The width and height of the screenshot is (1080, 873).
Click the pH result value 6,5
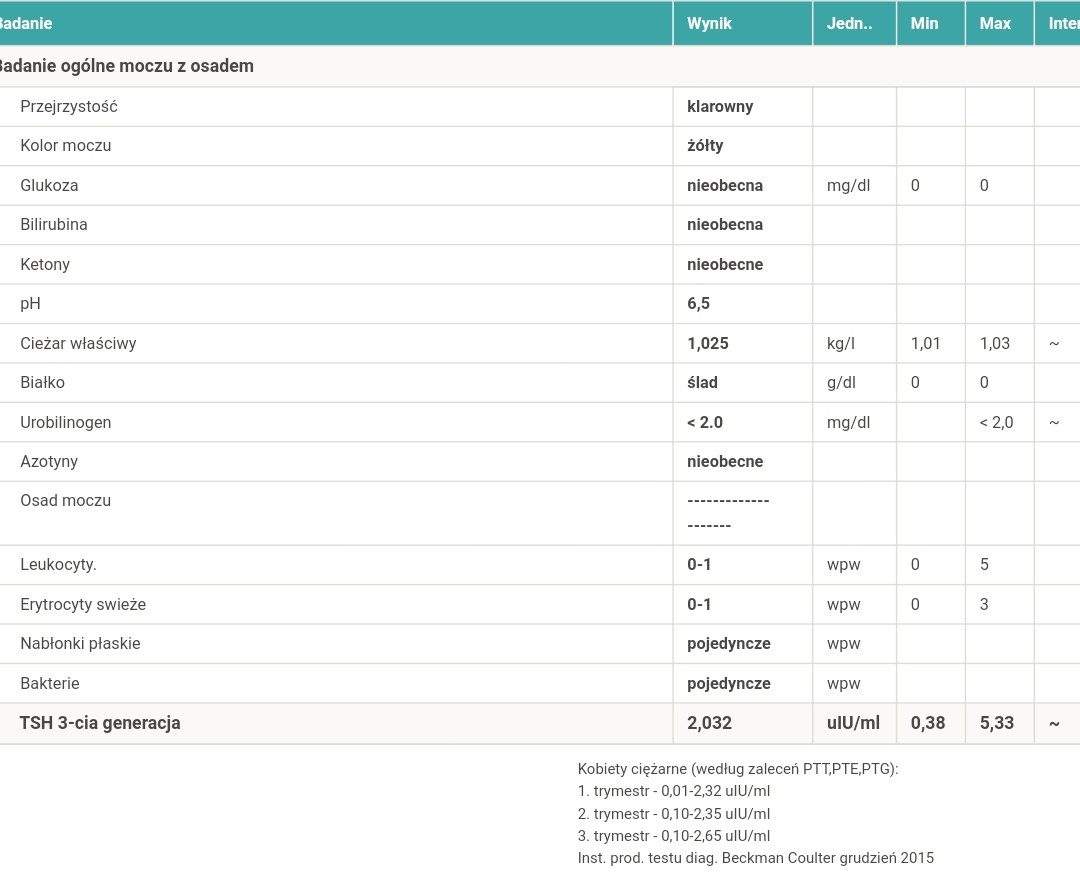[x=698, y=303]
